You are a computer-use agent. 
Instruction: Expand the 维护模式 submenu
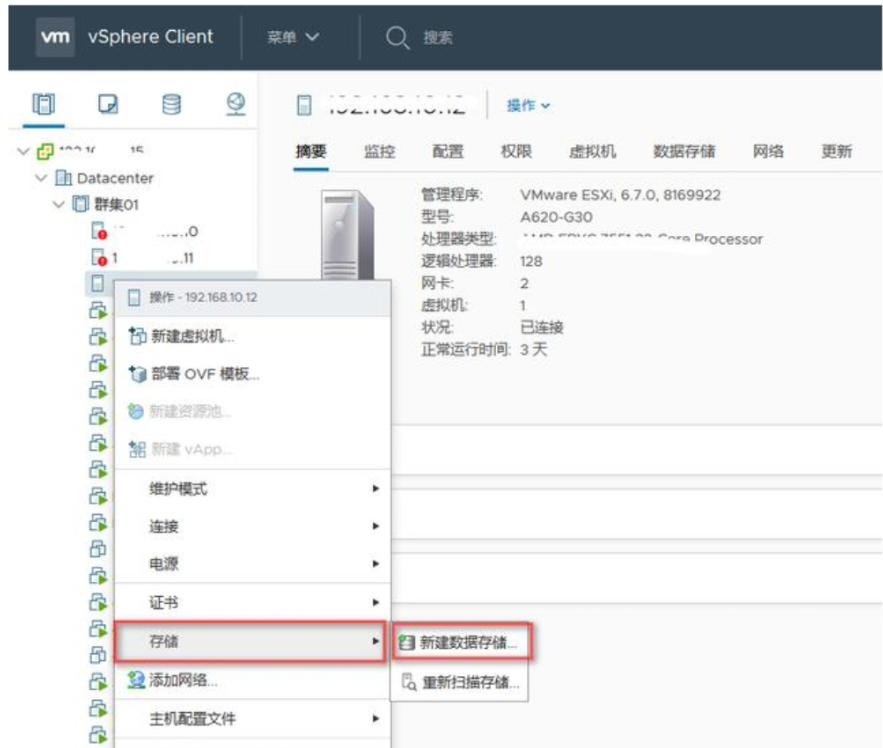point(252,488)
